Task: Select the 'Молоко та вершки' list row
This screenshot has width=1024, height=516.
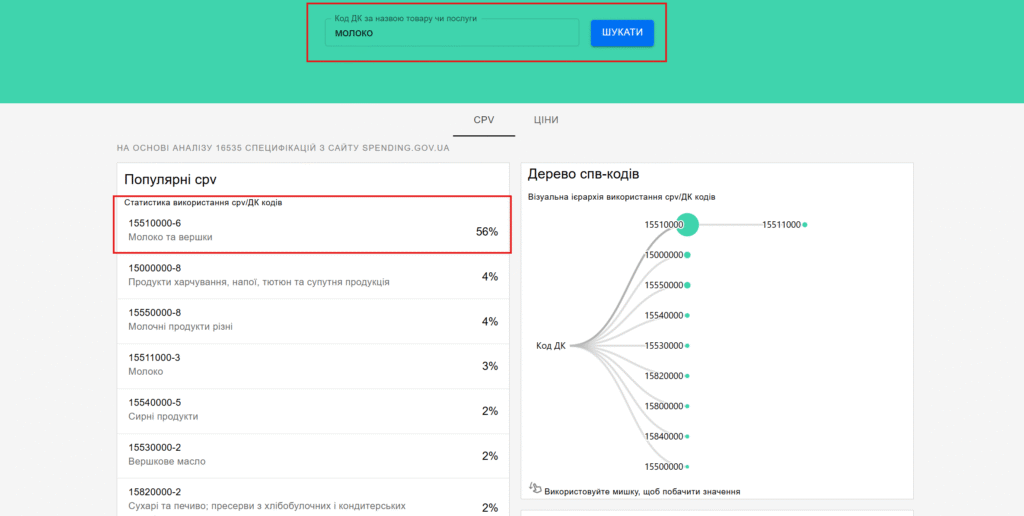Action: pos(313,230)
